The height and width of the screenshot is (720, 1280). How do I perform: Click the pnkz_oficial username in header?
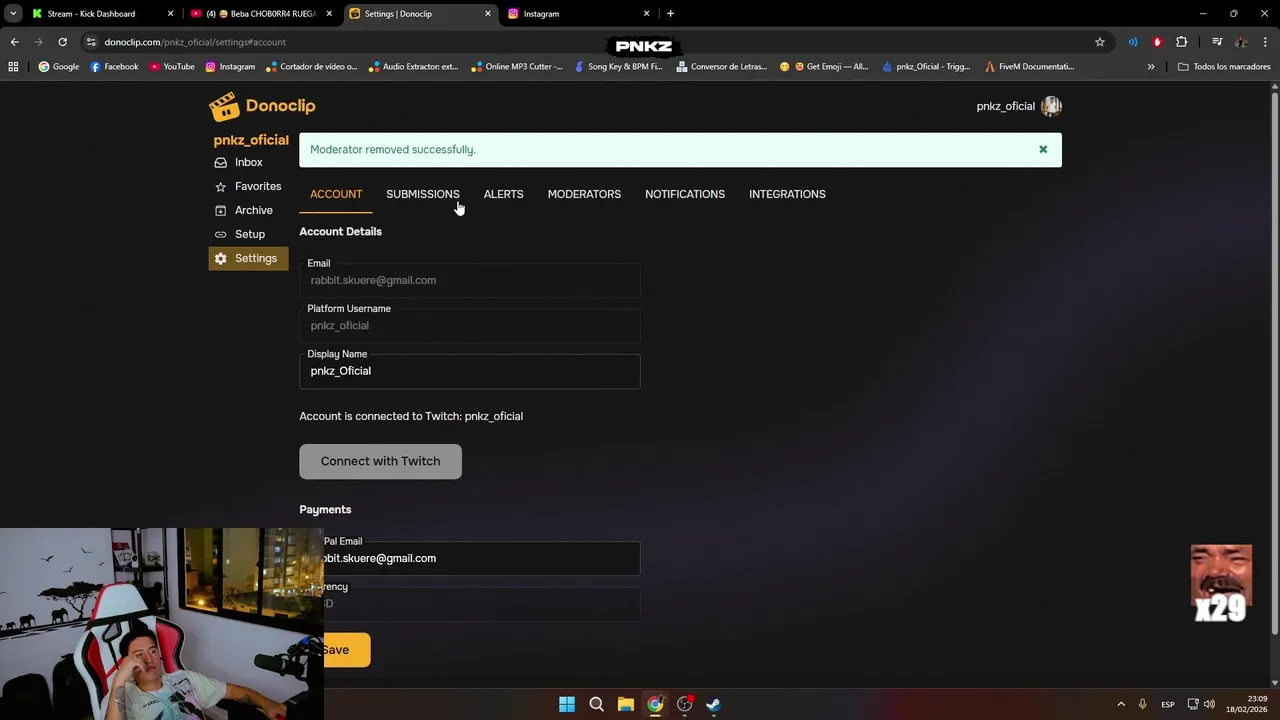pos(1005,106)
